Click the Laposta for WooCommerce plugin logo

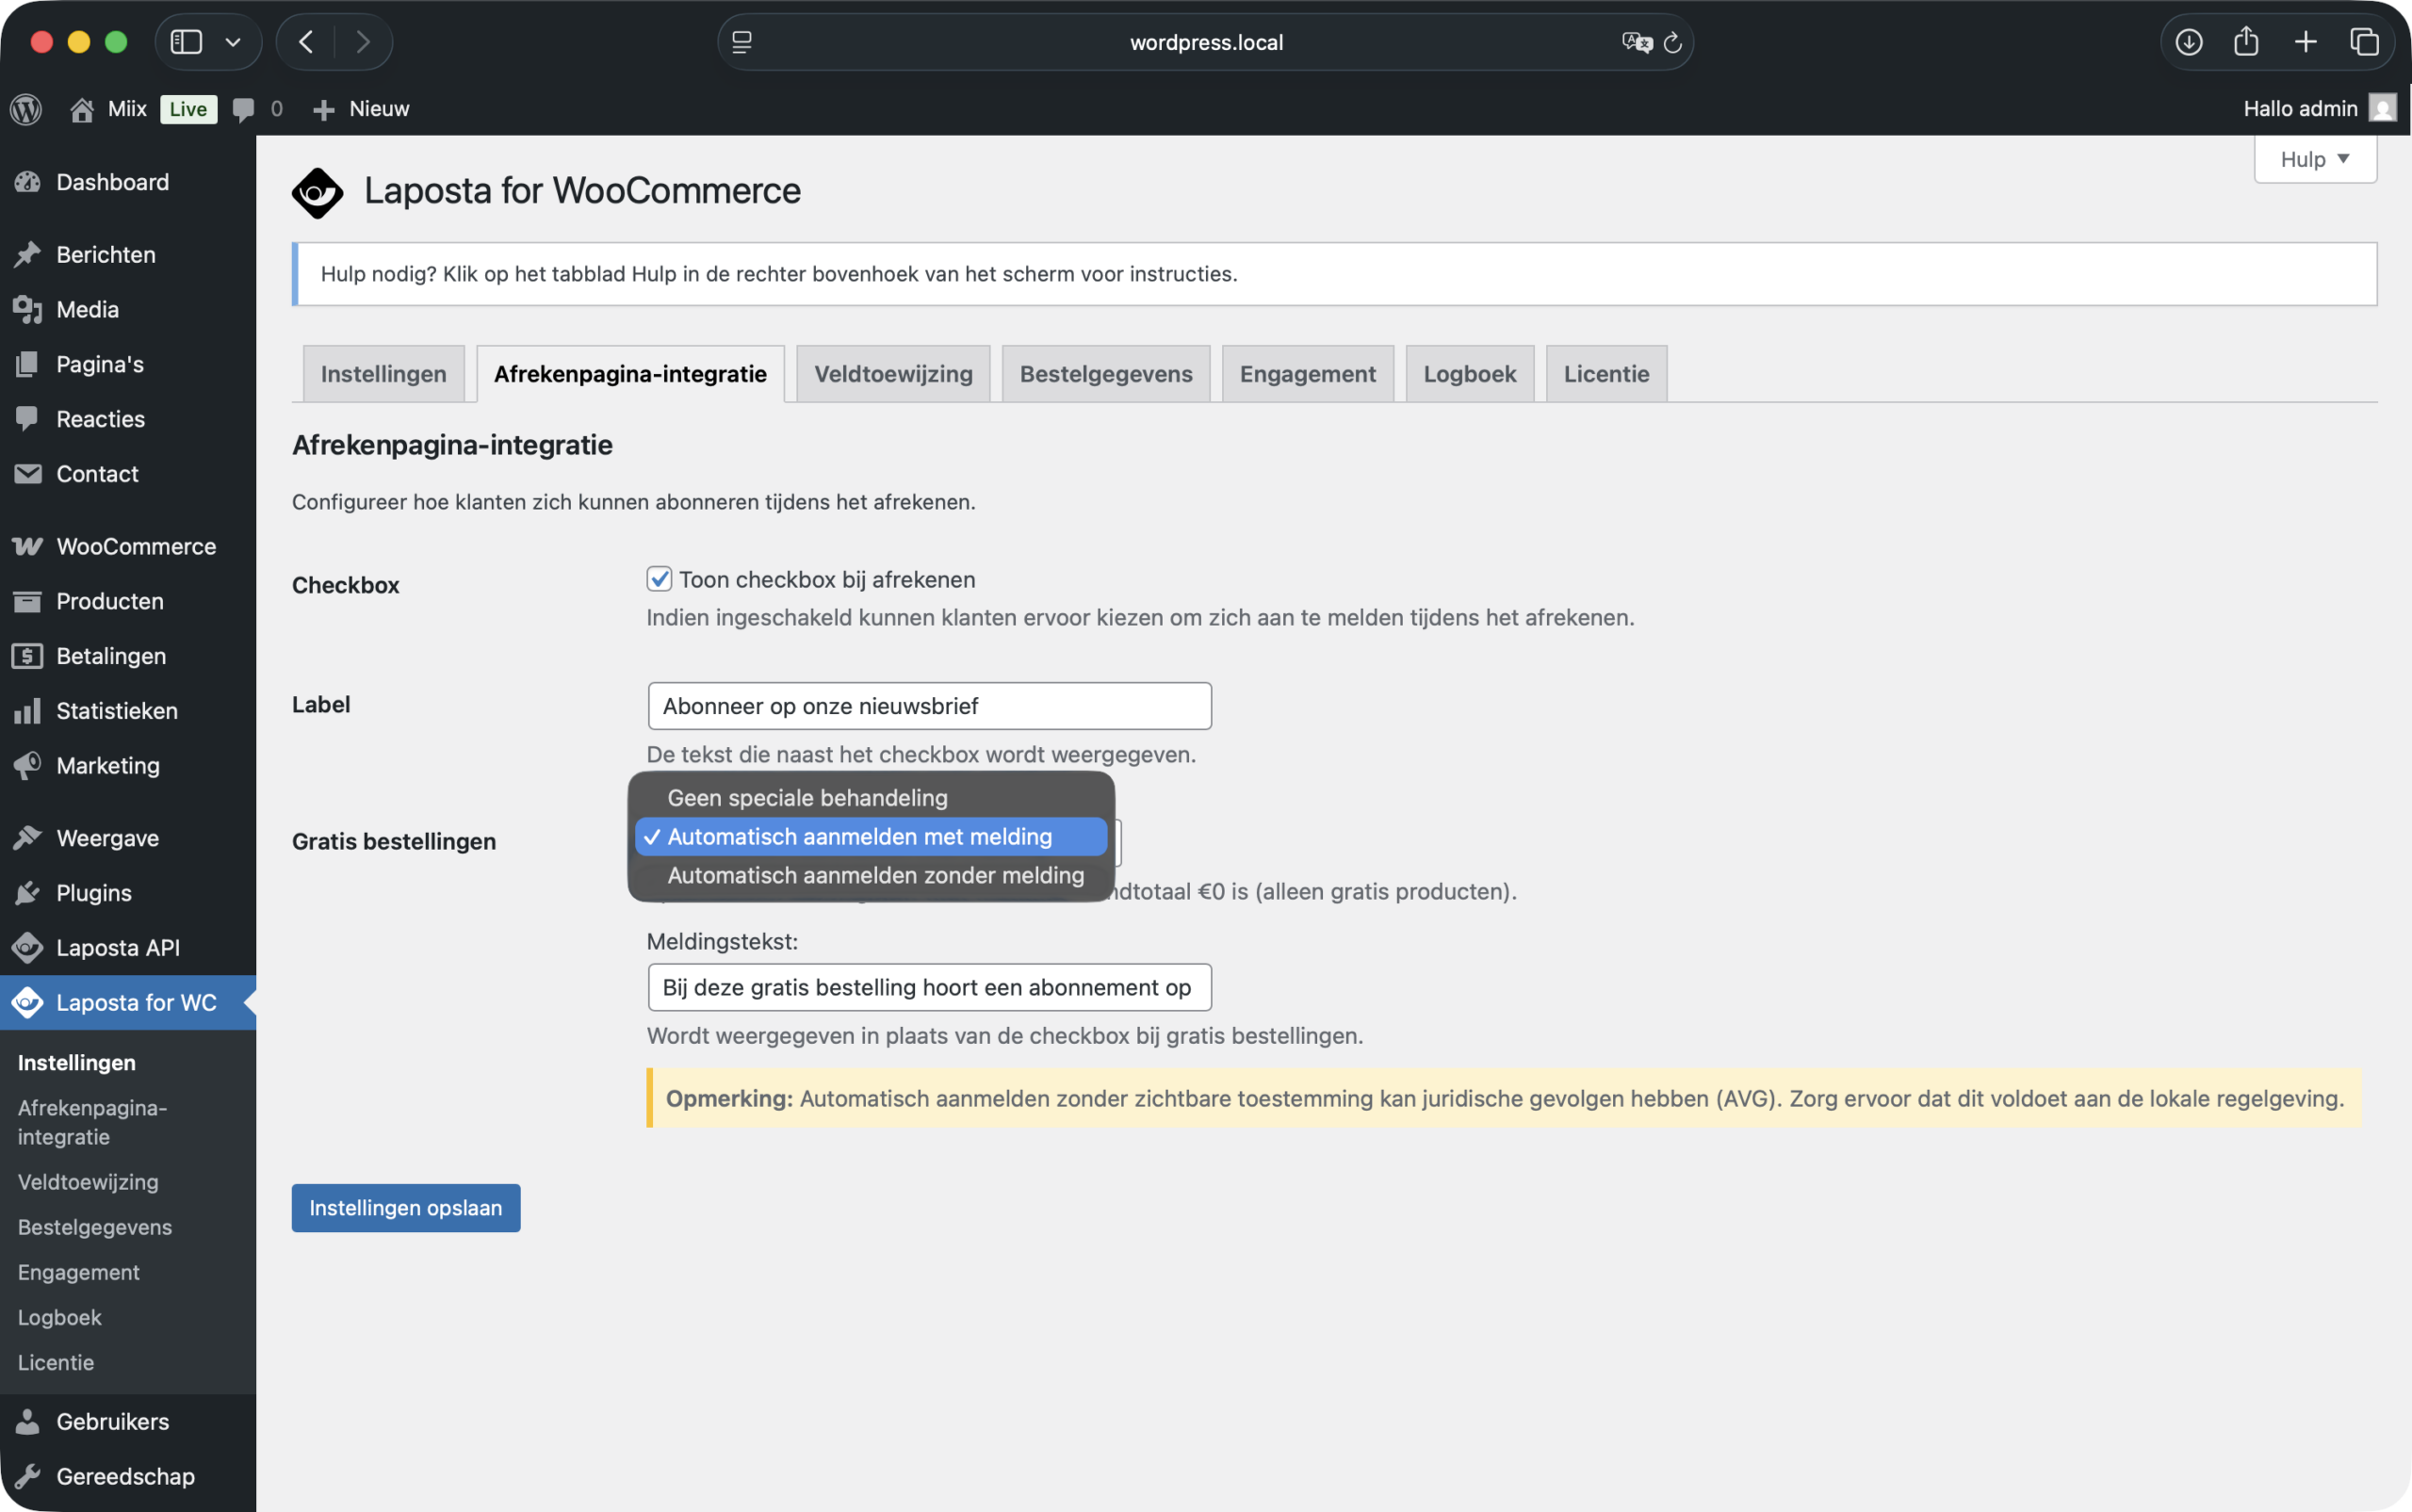[317, 191]
